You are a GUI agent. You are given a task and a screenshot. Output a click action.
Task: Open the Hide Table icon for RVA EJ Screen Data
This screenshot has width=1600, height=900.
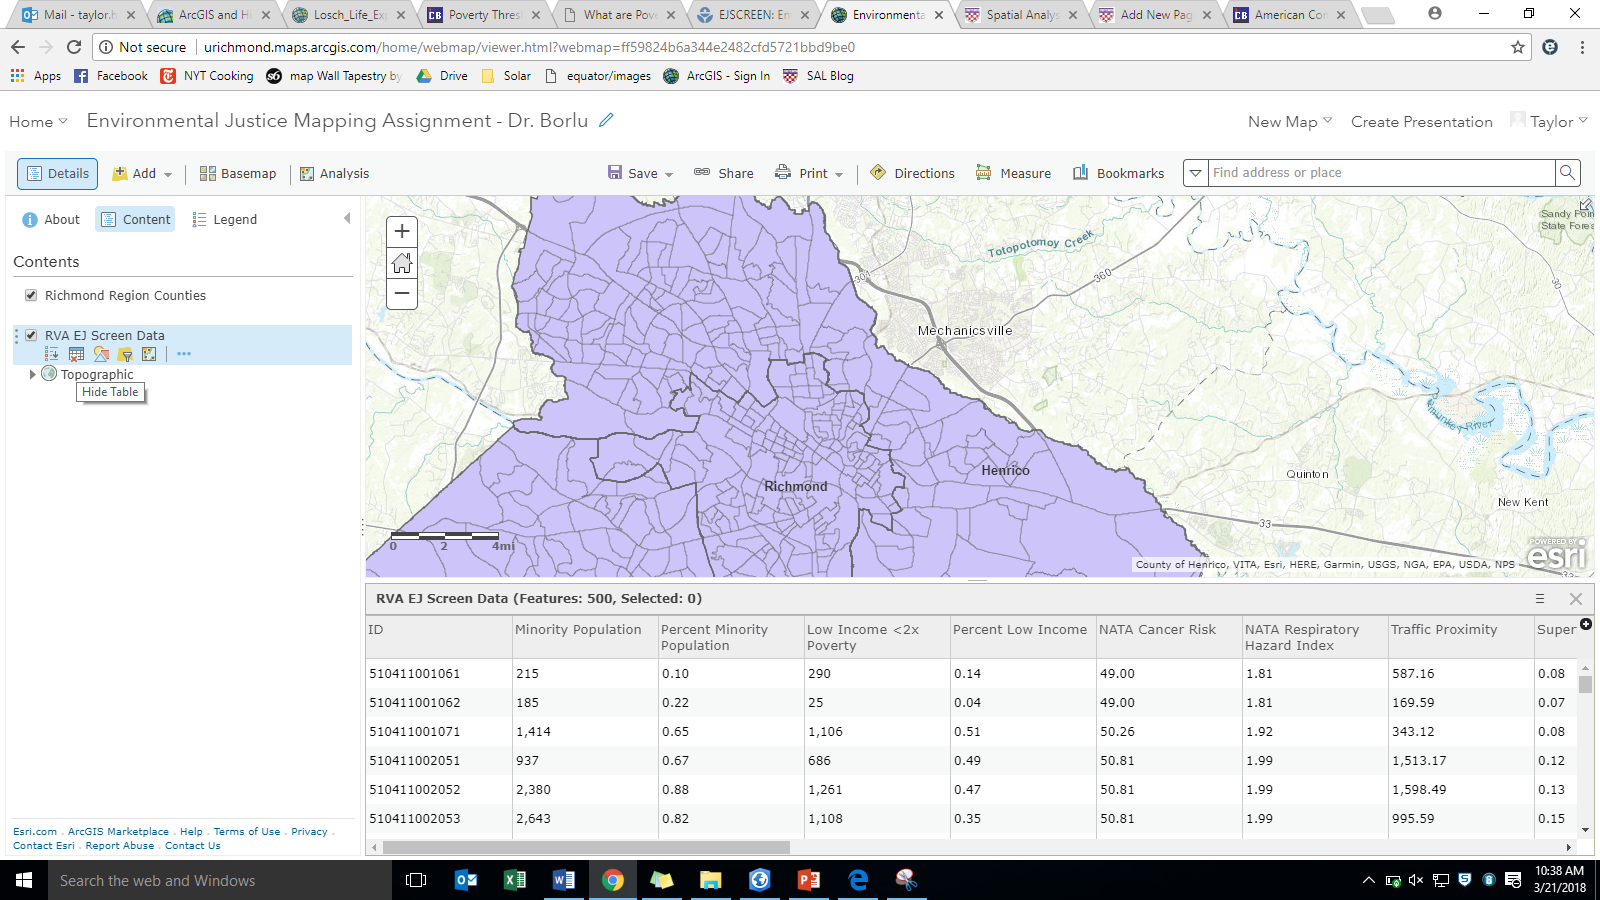[76, 353]
